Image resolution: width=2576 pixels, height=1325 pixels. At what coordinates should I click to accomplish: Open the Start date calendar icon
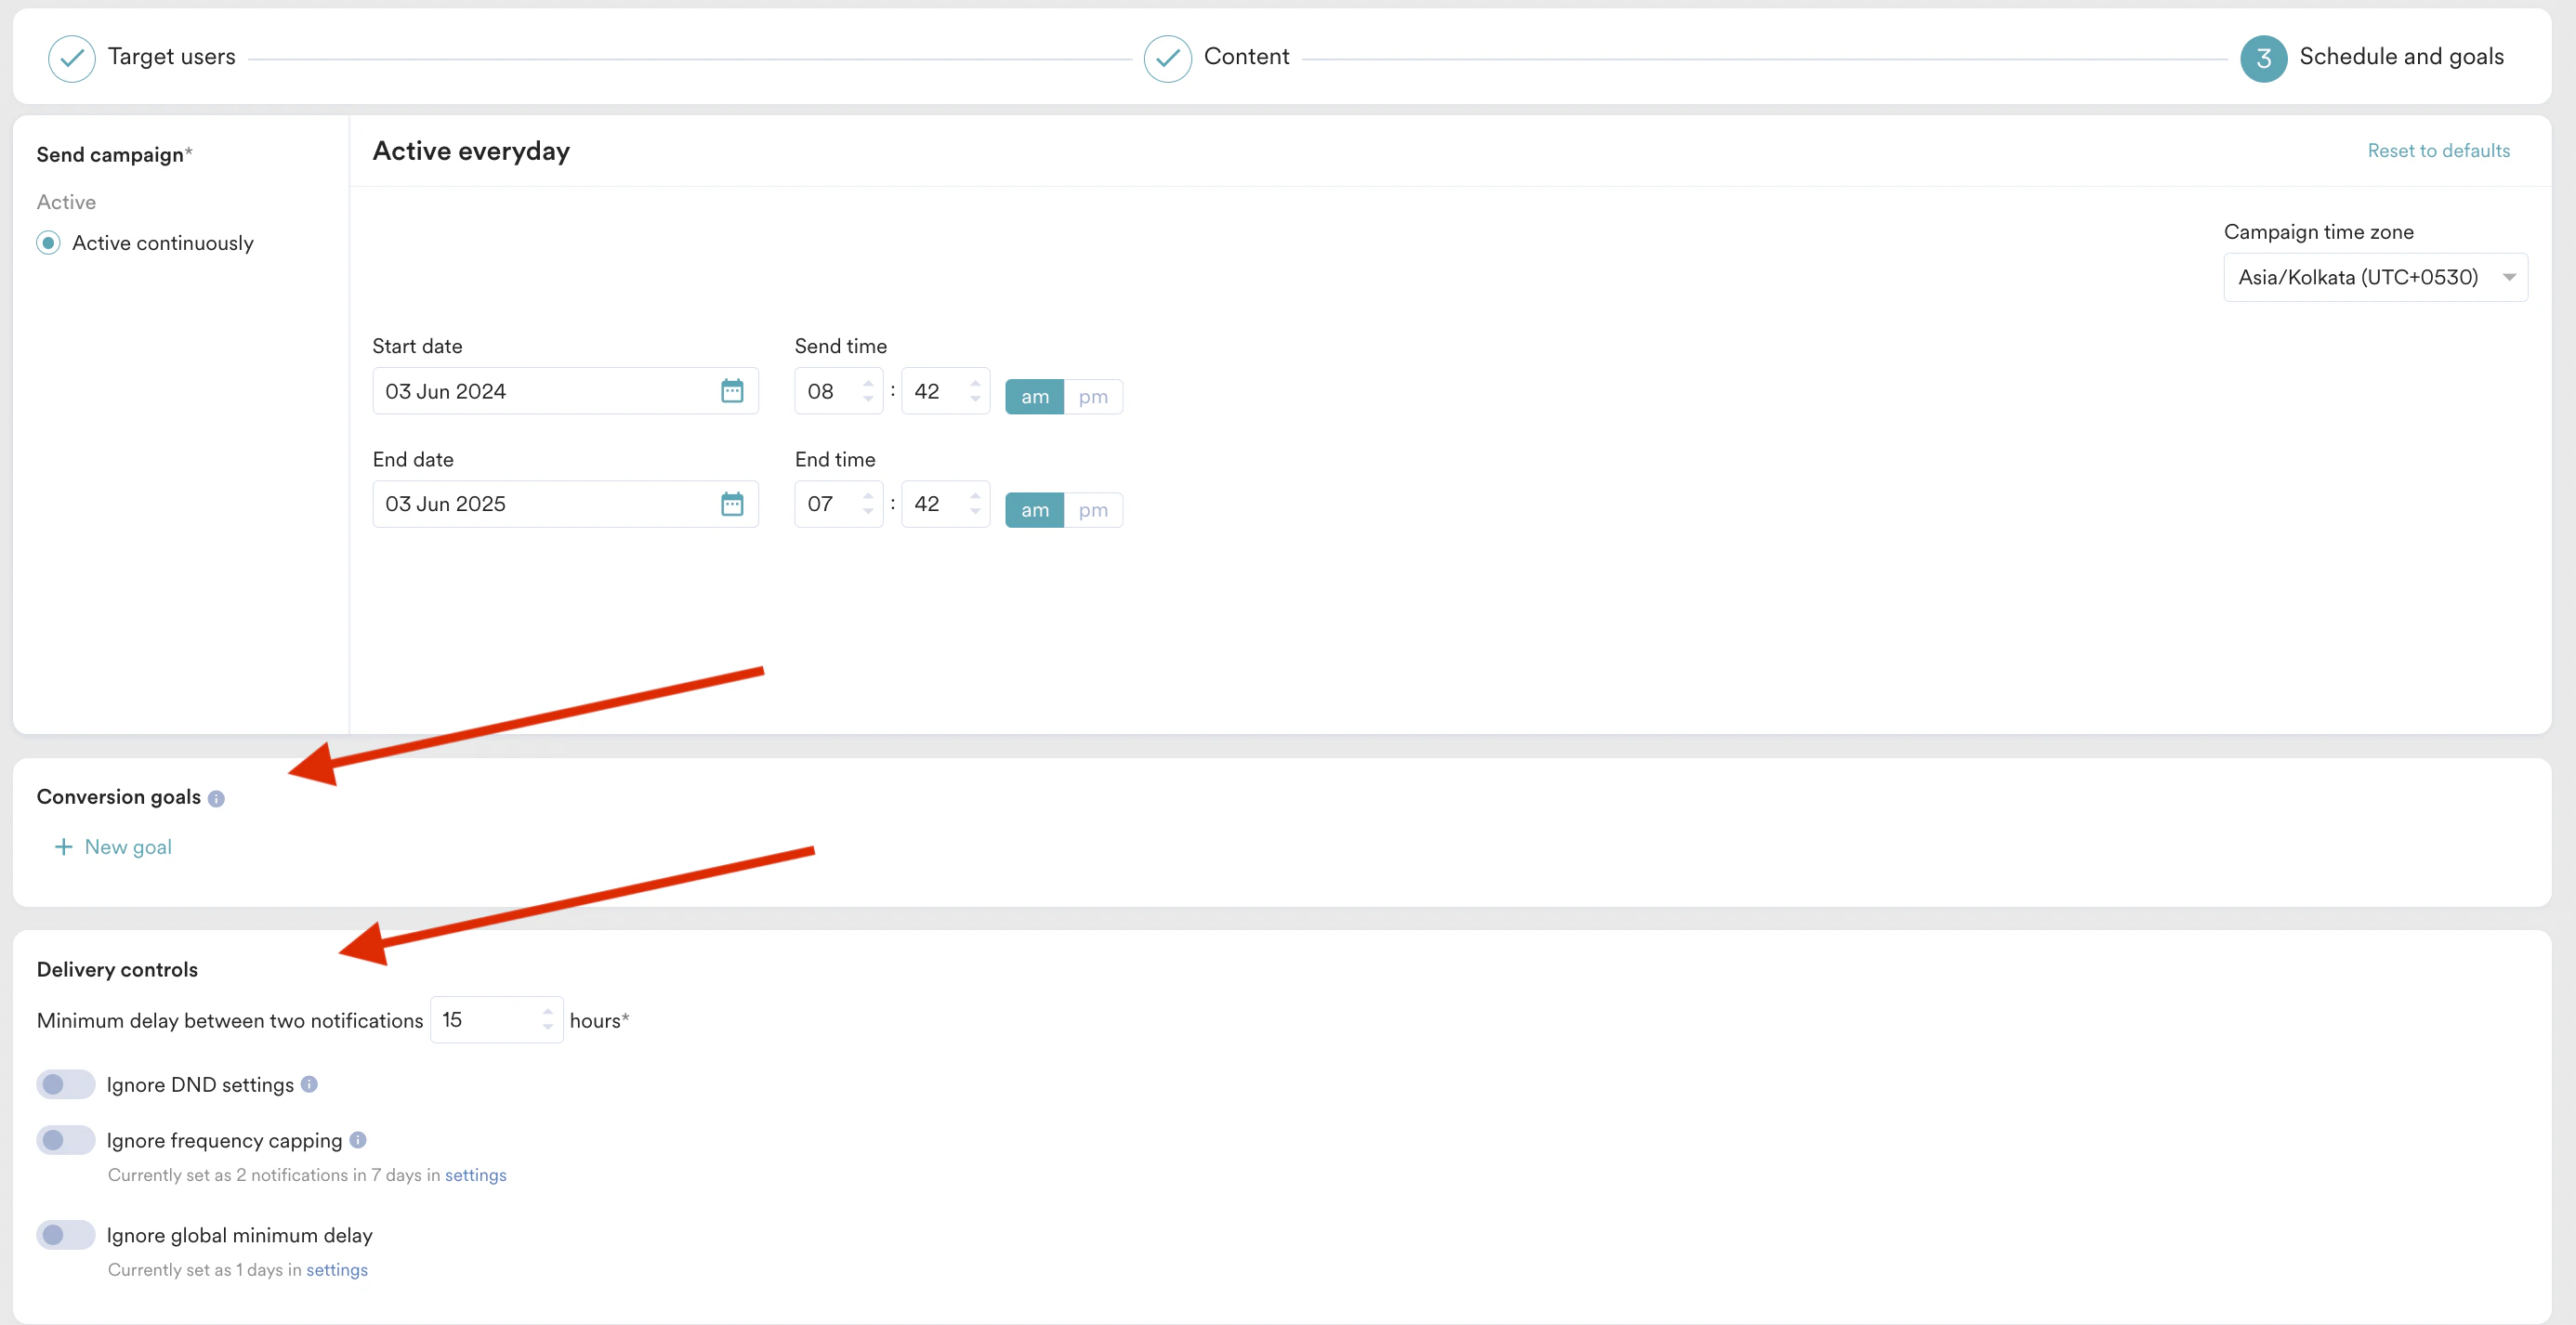[x=732, y=391]
